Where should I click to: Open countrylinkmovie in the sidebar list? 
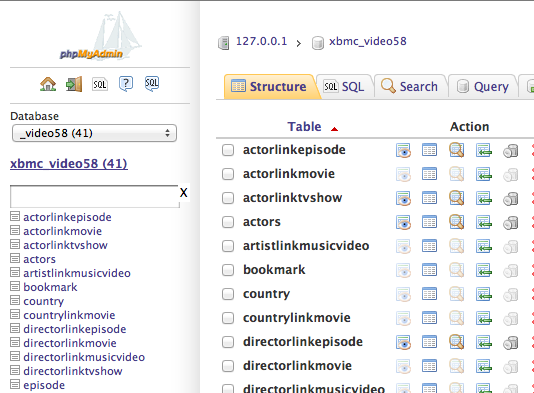pyautogui.click(x=69, y=315)
